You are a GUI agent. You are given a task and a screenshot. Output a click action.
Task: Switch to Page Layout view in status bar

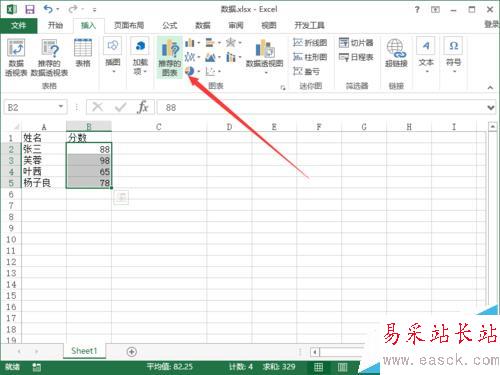pyautogui.click(x=342, y=367)
